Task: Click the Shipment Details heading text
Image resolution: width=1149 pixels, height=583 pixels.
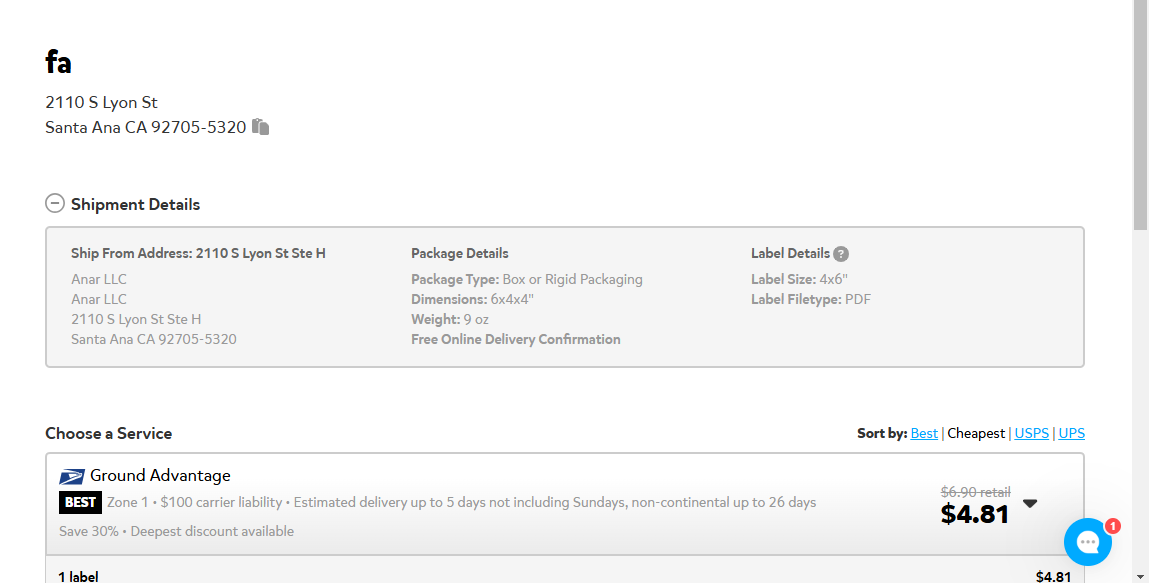Action: [x=136, y=204]
